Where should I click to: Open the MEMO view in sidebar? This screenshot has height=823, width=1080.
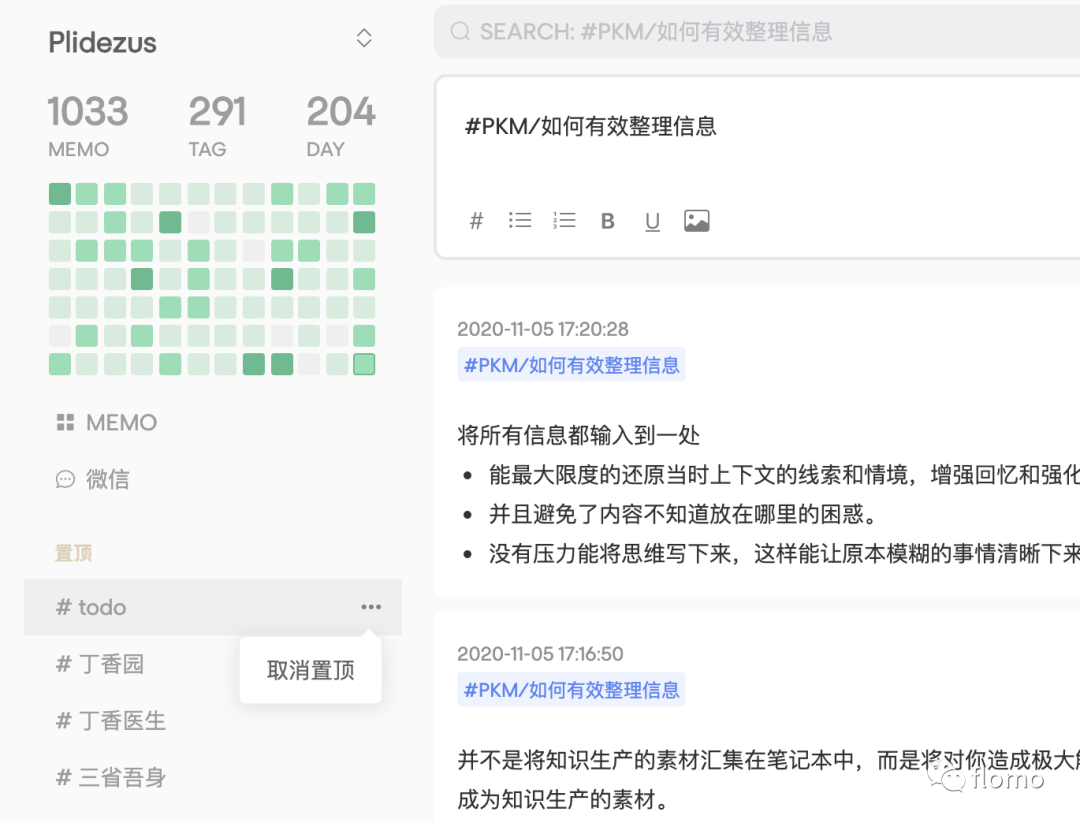(x=107, y=422)
